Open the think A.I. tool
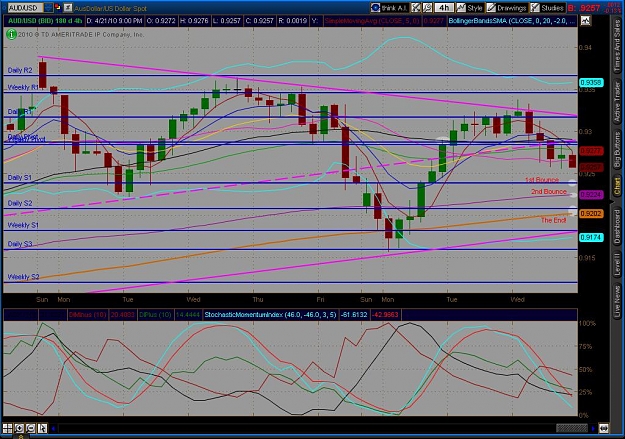 click(389, 8)
